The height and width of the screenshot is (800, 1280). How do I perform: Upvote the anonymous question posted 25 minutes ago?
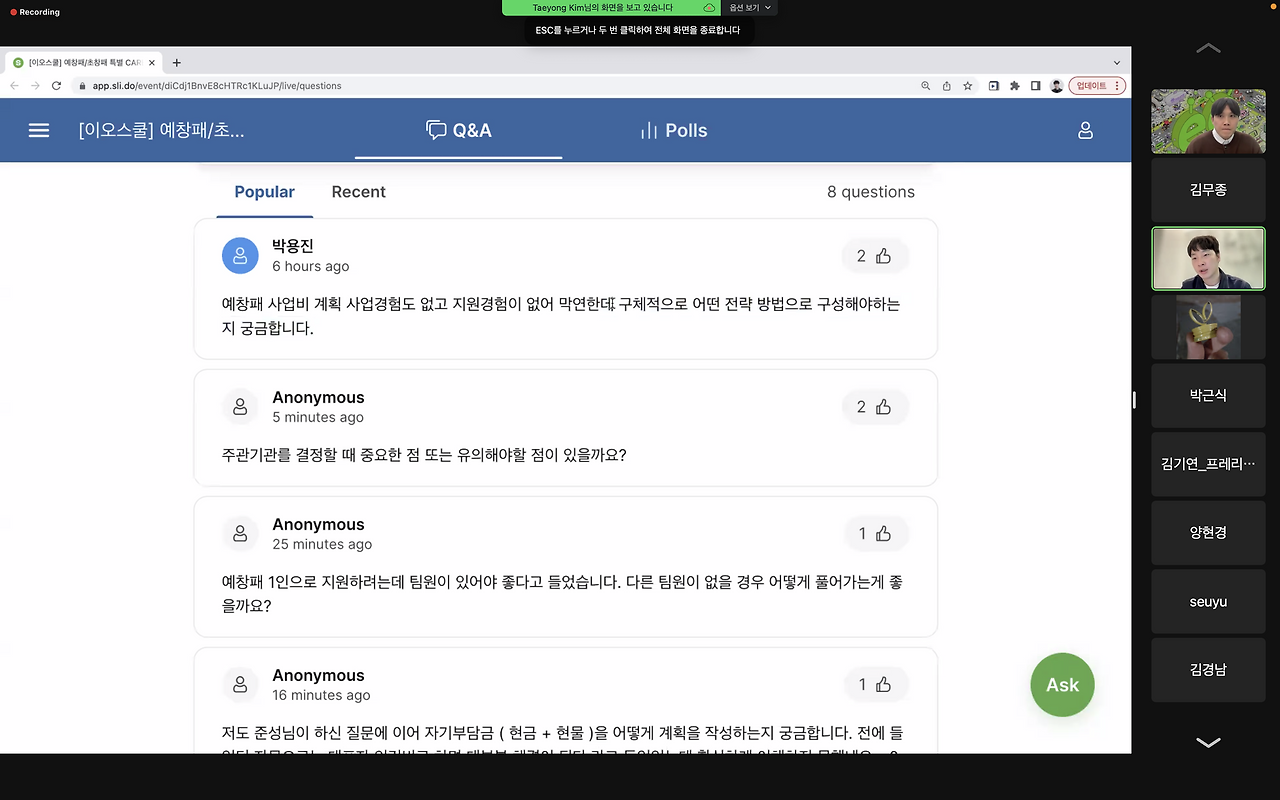(876, 533)
